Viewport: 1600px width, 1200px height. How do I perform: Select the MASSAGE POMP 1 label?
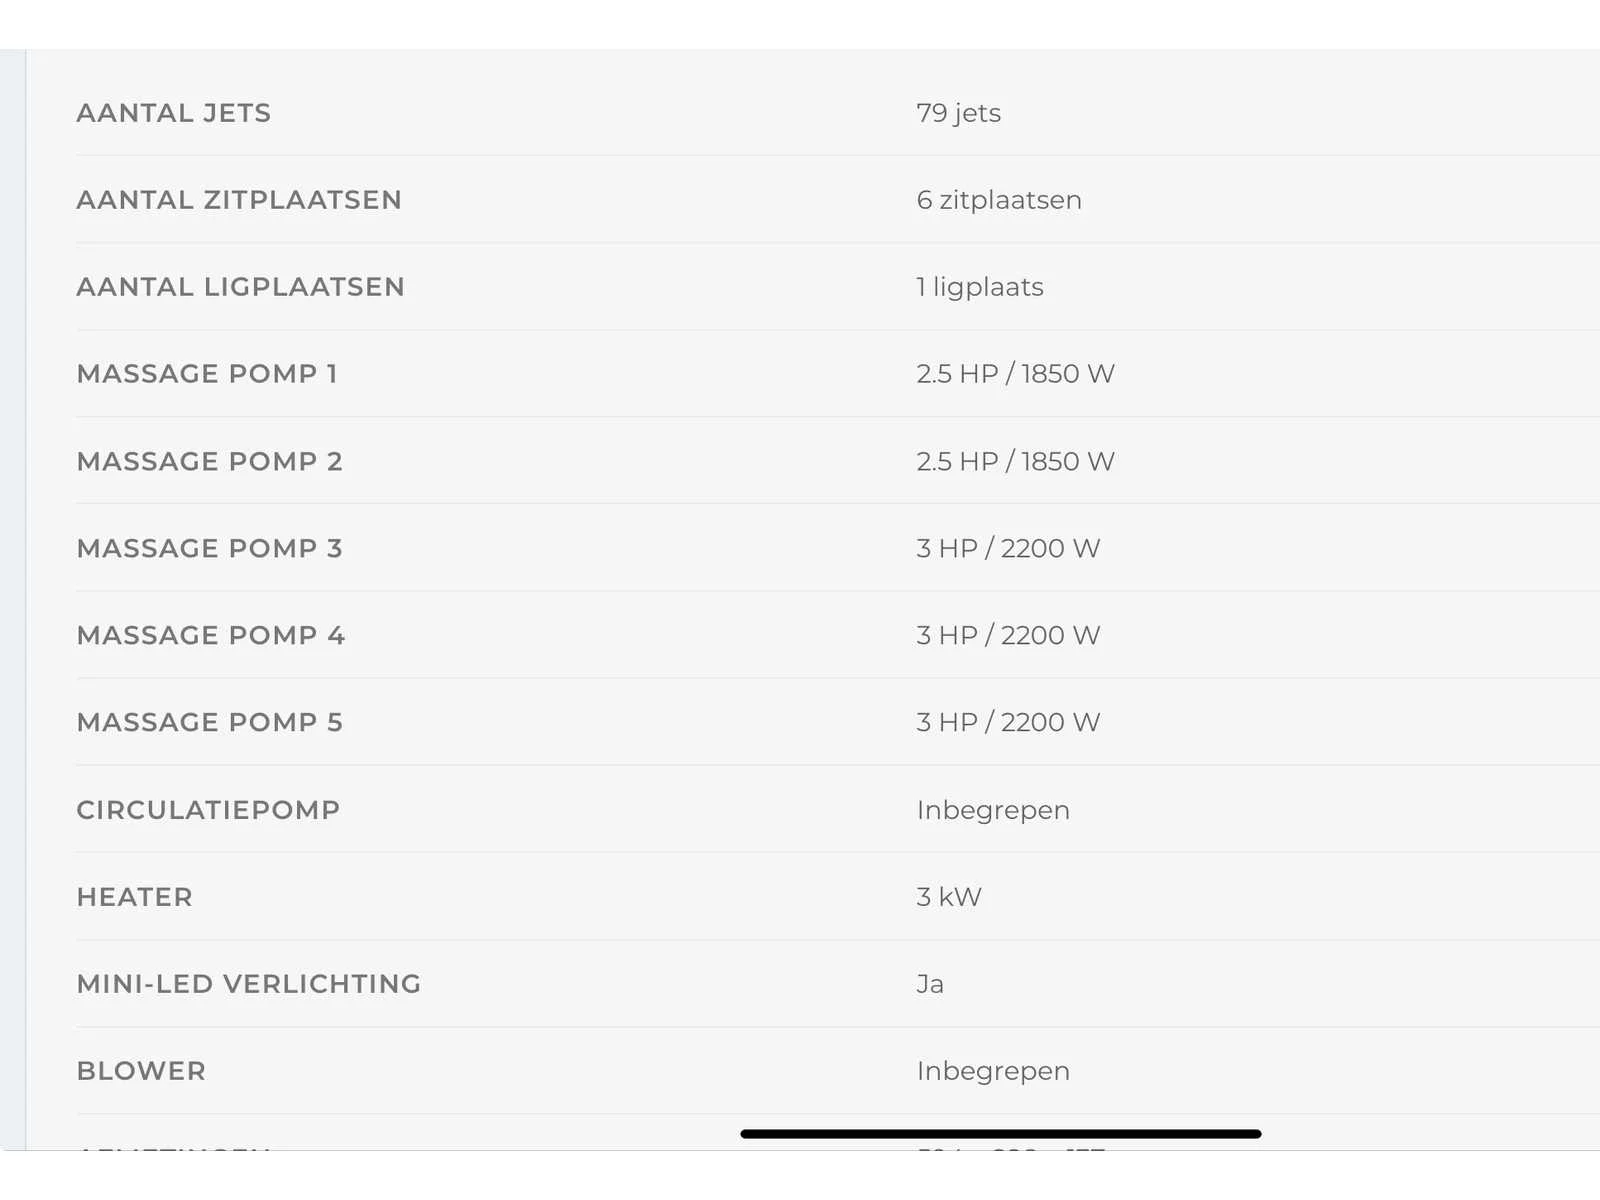pyautogui.click(x=207, y=374)
